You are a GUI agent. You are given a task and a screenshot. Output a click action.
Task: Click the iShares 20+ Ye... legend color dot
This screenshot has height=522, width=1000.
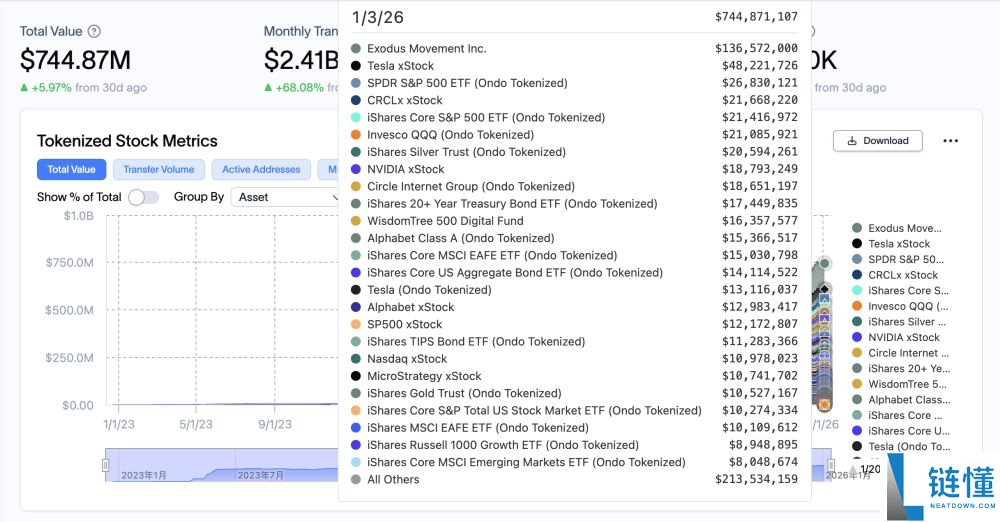point(857,368)
